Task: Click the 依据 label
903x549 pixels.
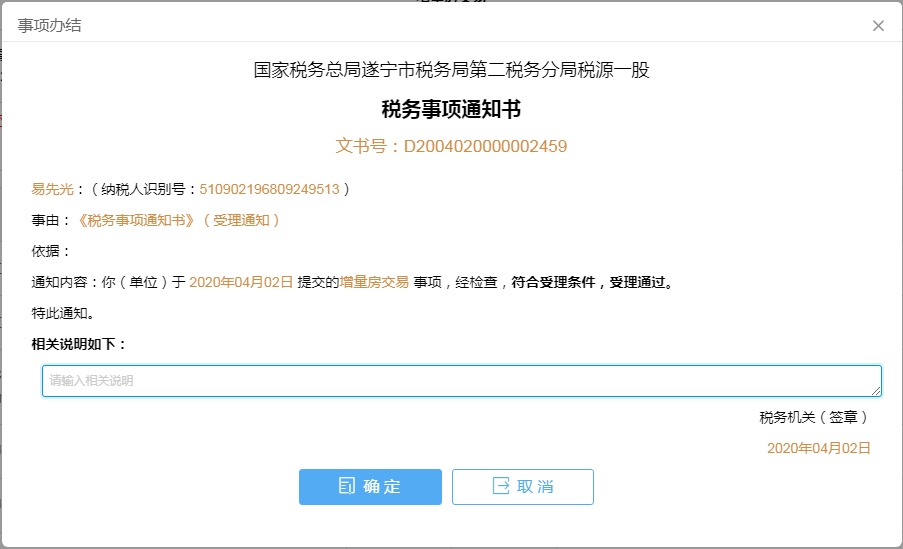Action: pyautogui.click(x=50, y=251)
